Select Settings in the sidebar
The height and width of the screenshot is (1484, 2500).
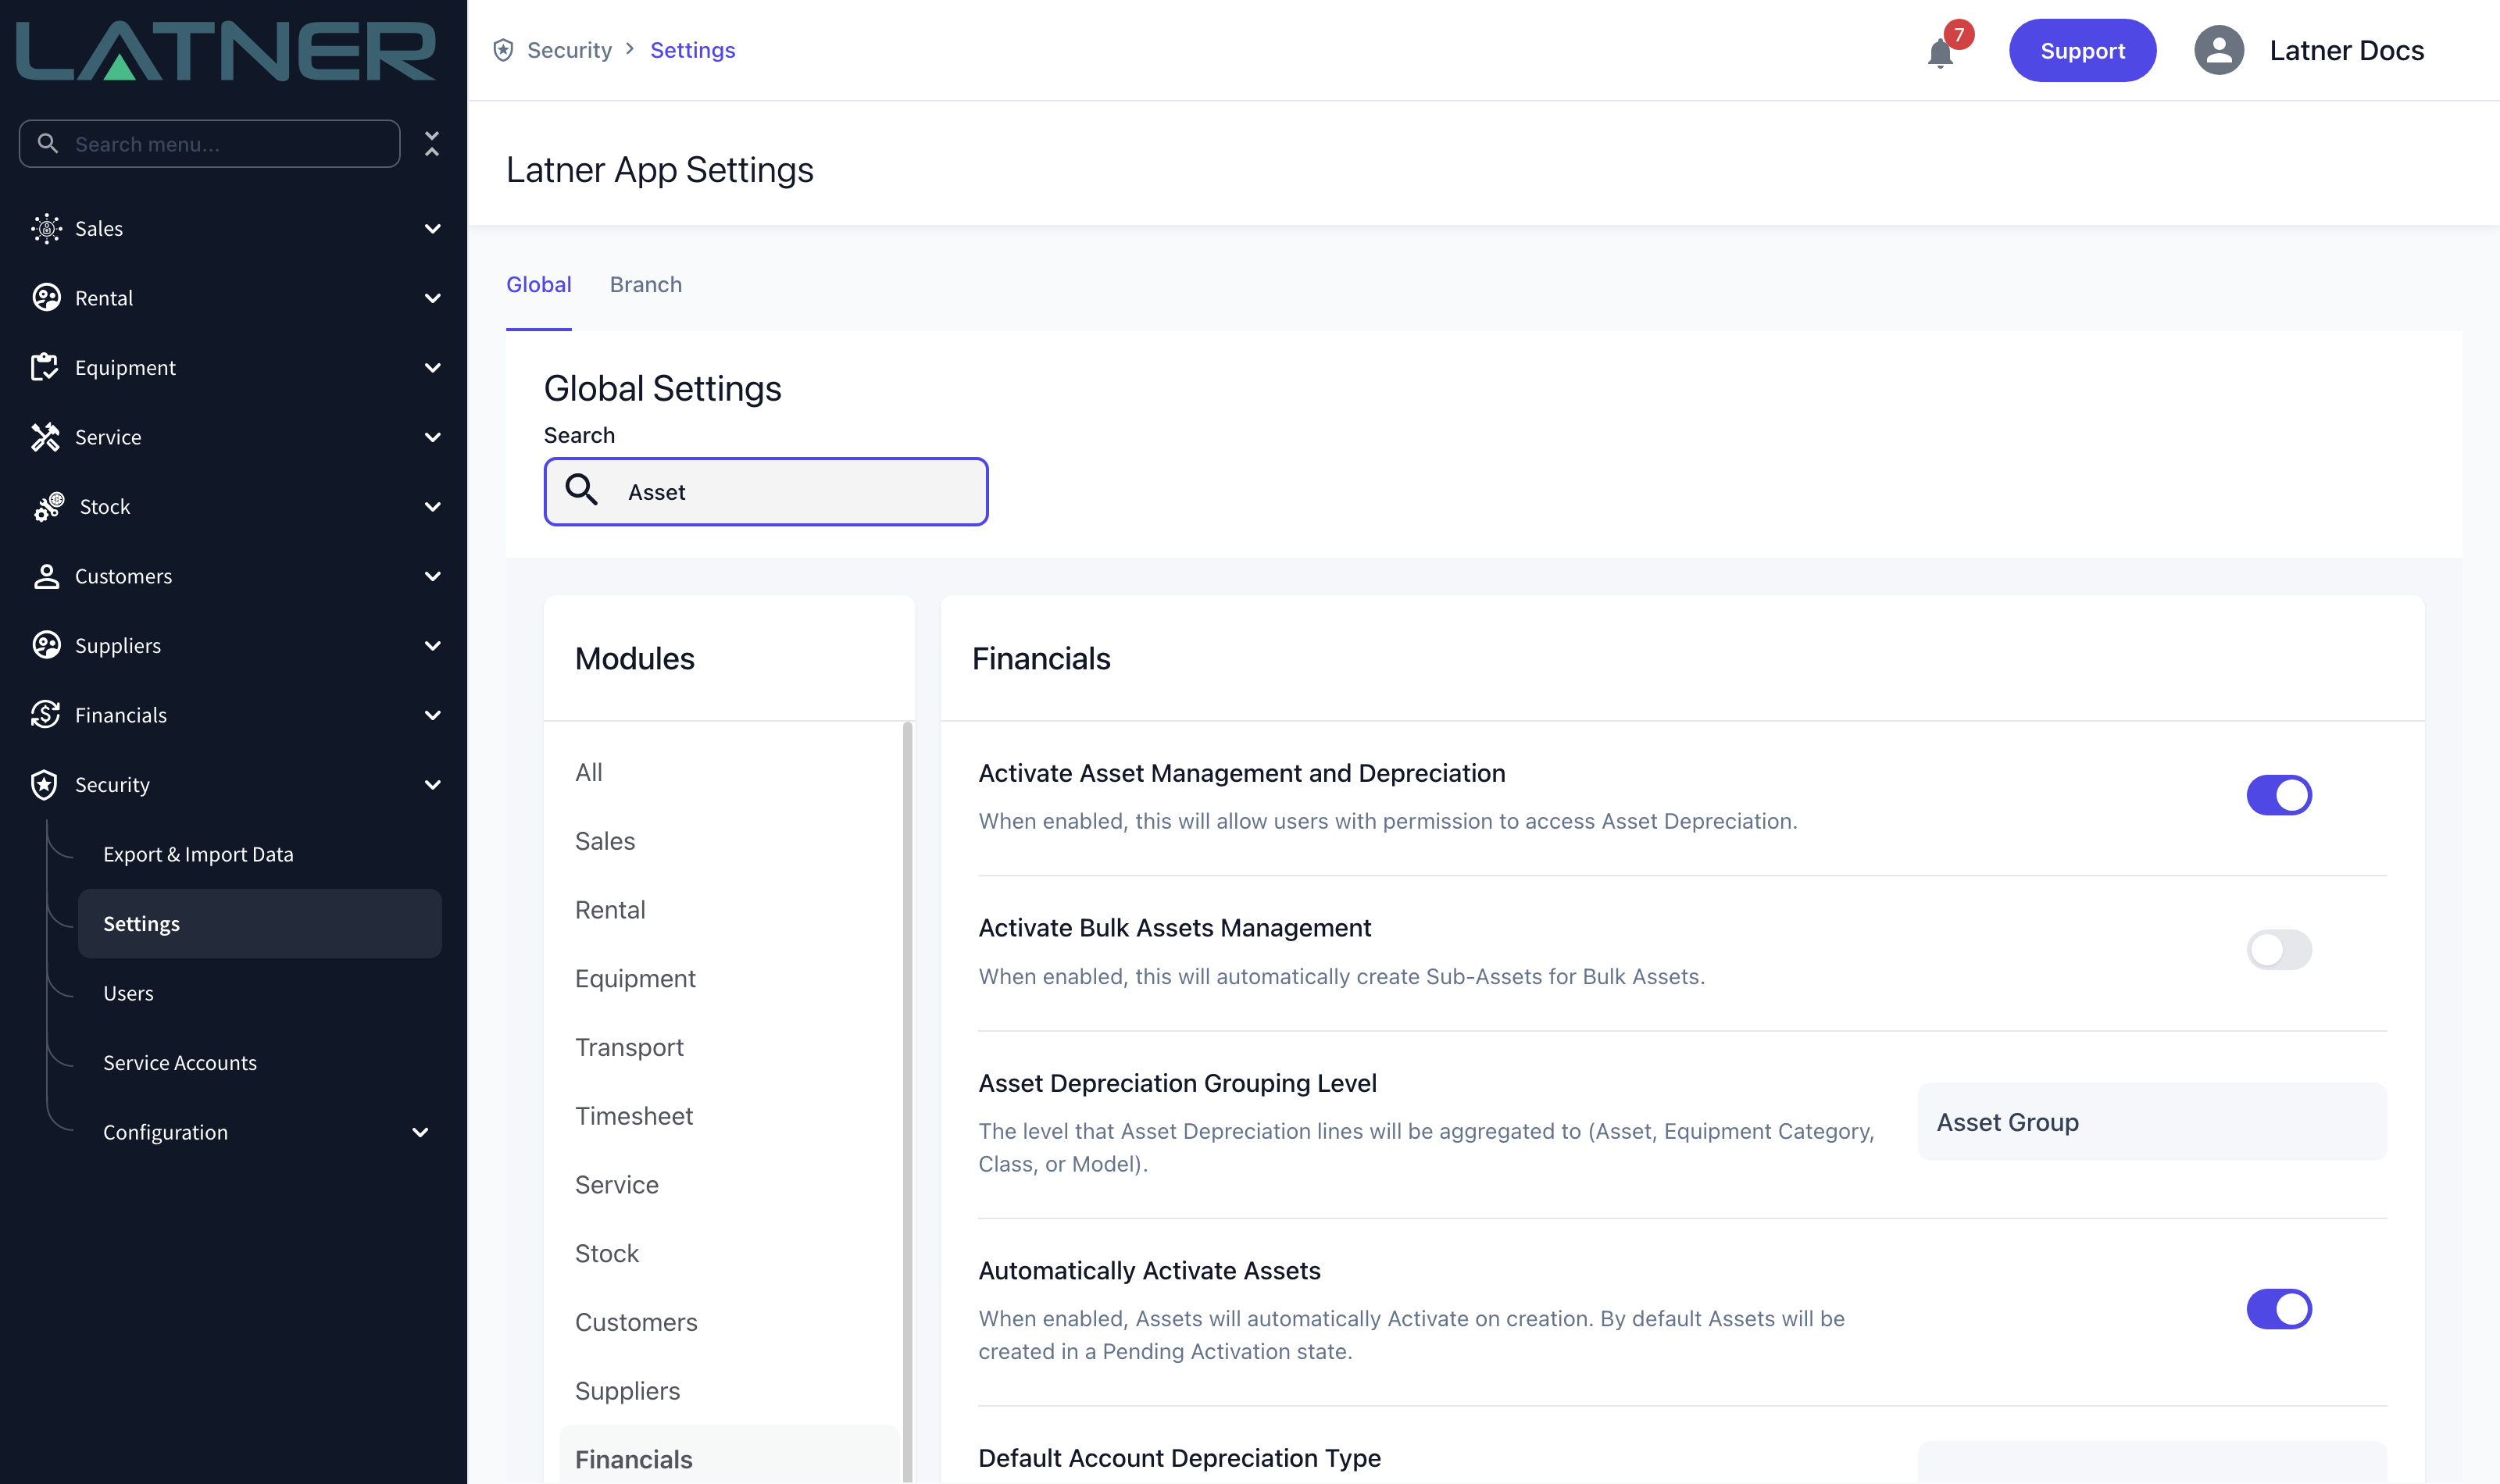click(x=259, y=923)
